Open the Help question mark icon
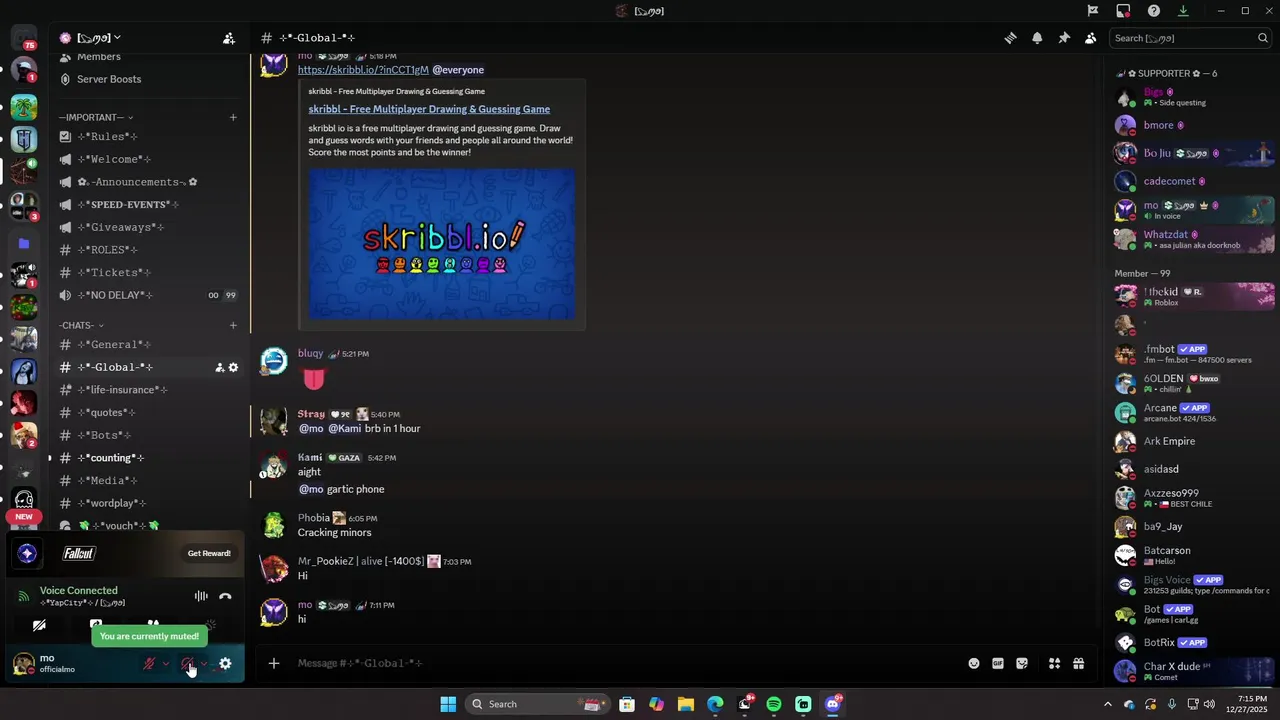The image size is (1280, 720). [1154, 11]
